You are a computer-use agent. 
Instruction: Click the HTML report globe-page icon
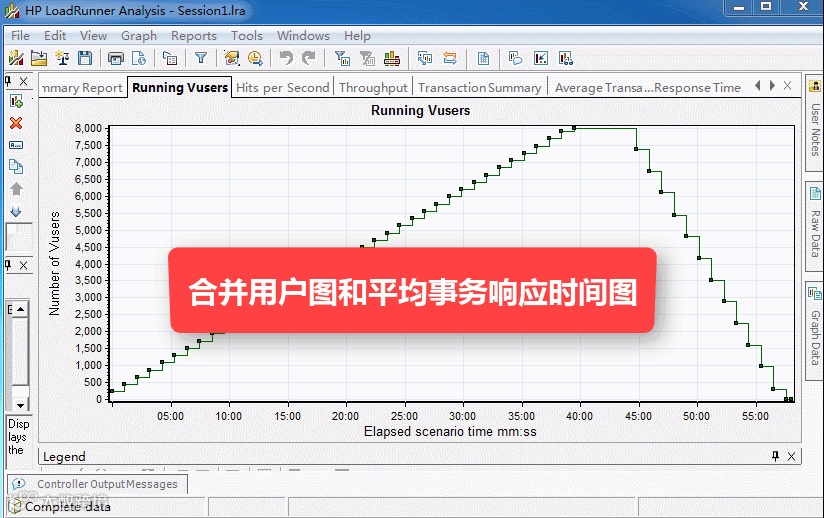point(139,58)
